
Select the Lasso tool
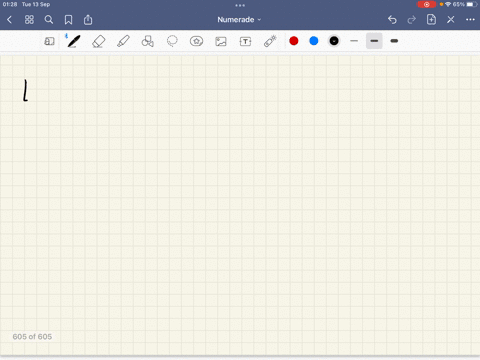coord(172,41)
